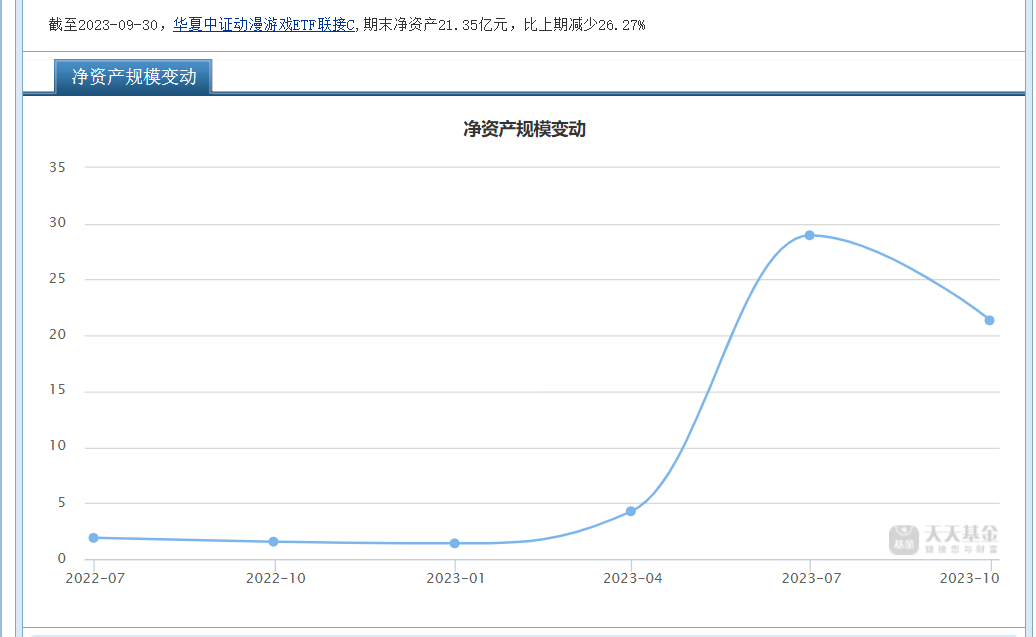Click the 2023-01 data point marker
1036x637 pixels.
coord(455,543)
